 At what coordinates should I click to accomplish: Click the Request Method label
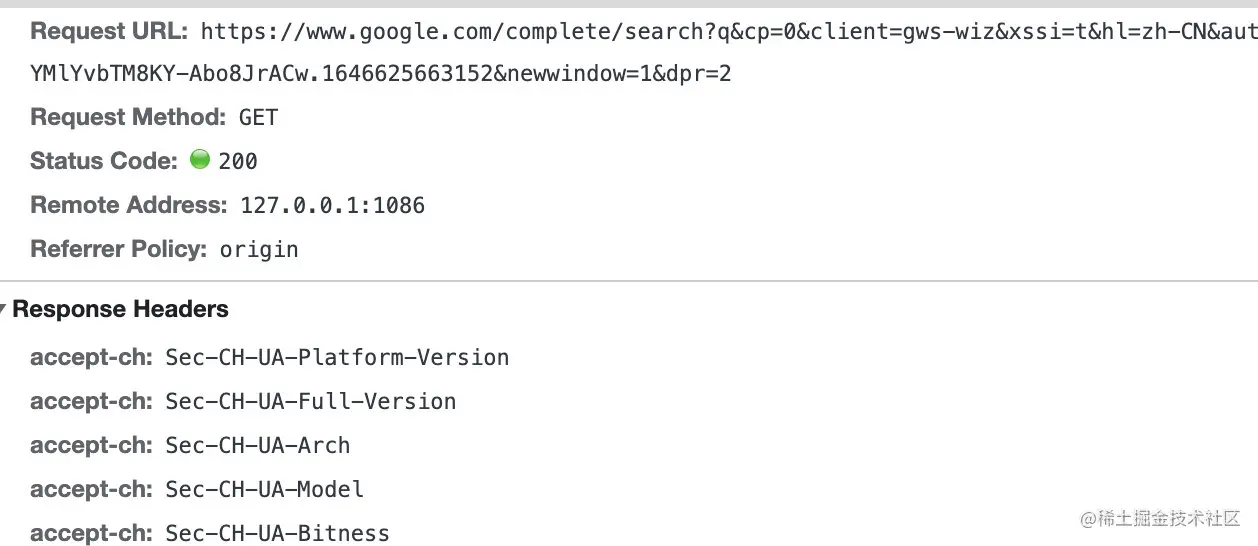129,117
